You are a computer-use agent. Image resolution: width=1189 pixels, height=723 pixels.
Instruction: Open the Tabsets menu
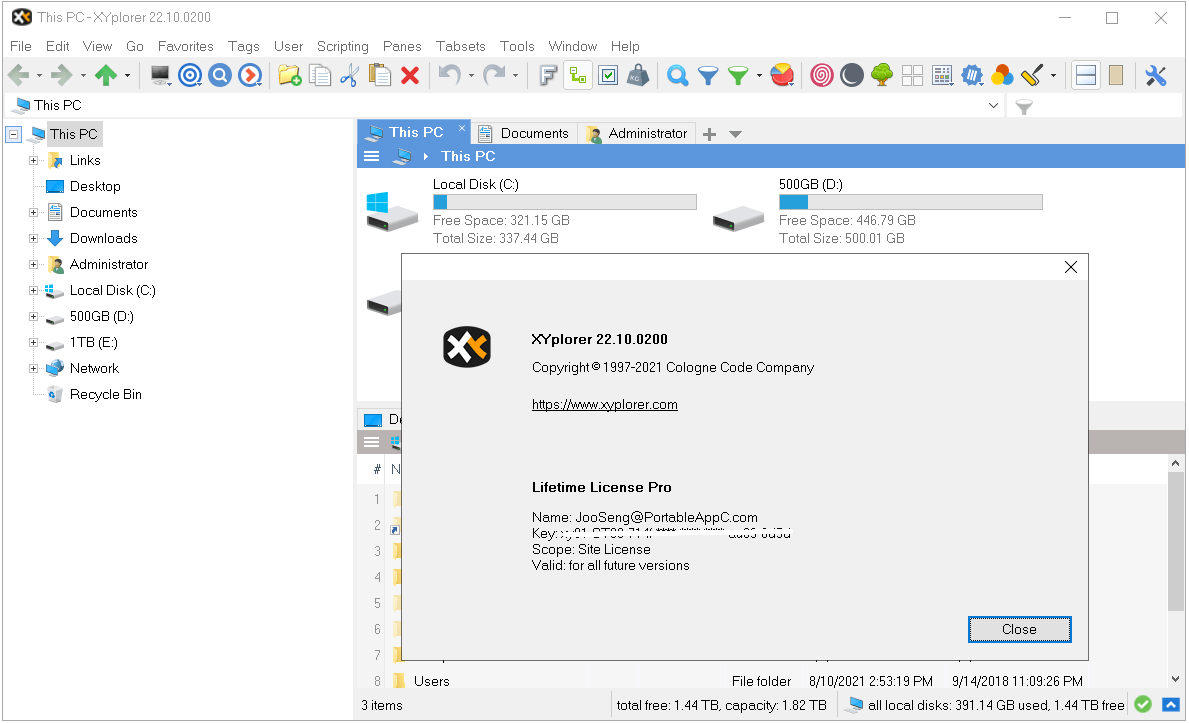(460, 46)
